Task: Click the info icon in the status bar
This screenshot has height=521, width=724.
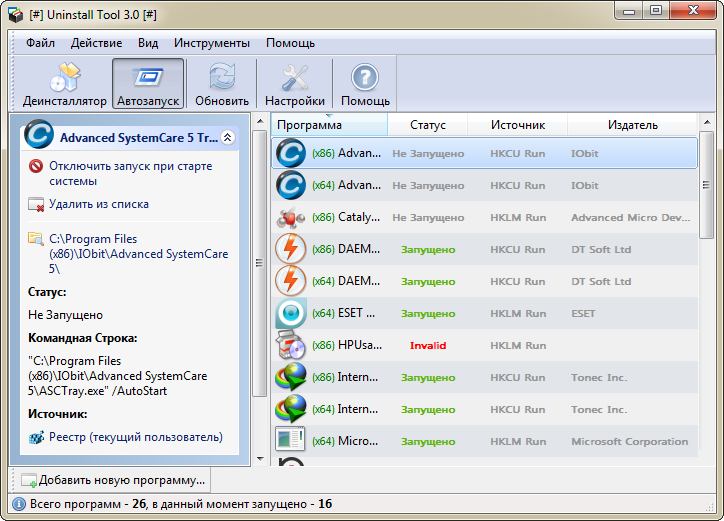Action: click(19, 504)
